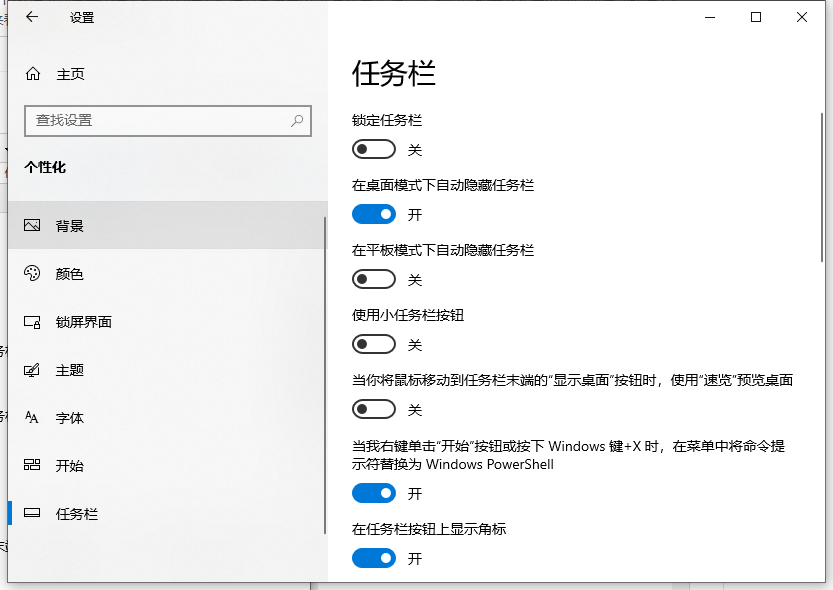The width and height of the screenshot is (833, 590).
Task: Open the 主页 home link text
Action: pyautogui.click(x=70, y=74)
